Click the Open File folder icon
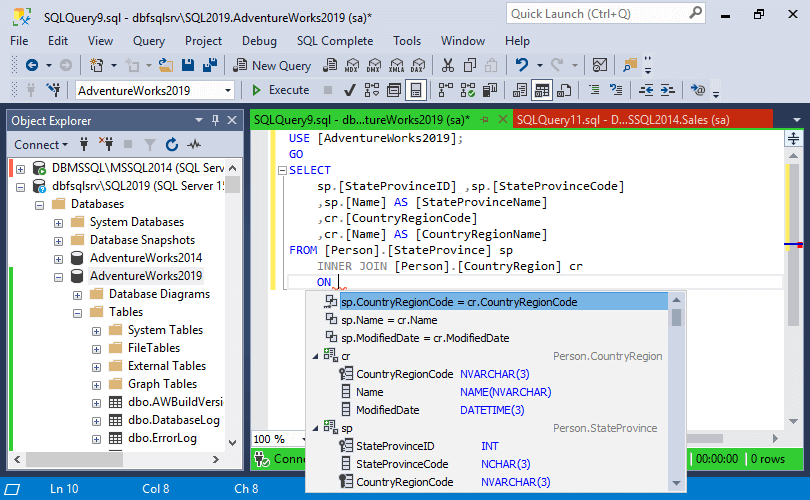 point(165,65)
